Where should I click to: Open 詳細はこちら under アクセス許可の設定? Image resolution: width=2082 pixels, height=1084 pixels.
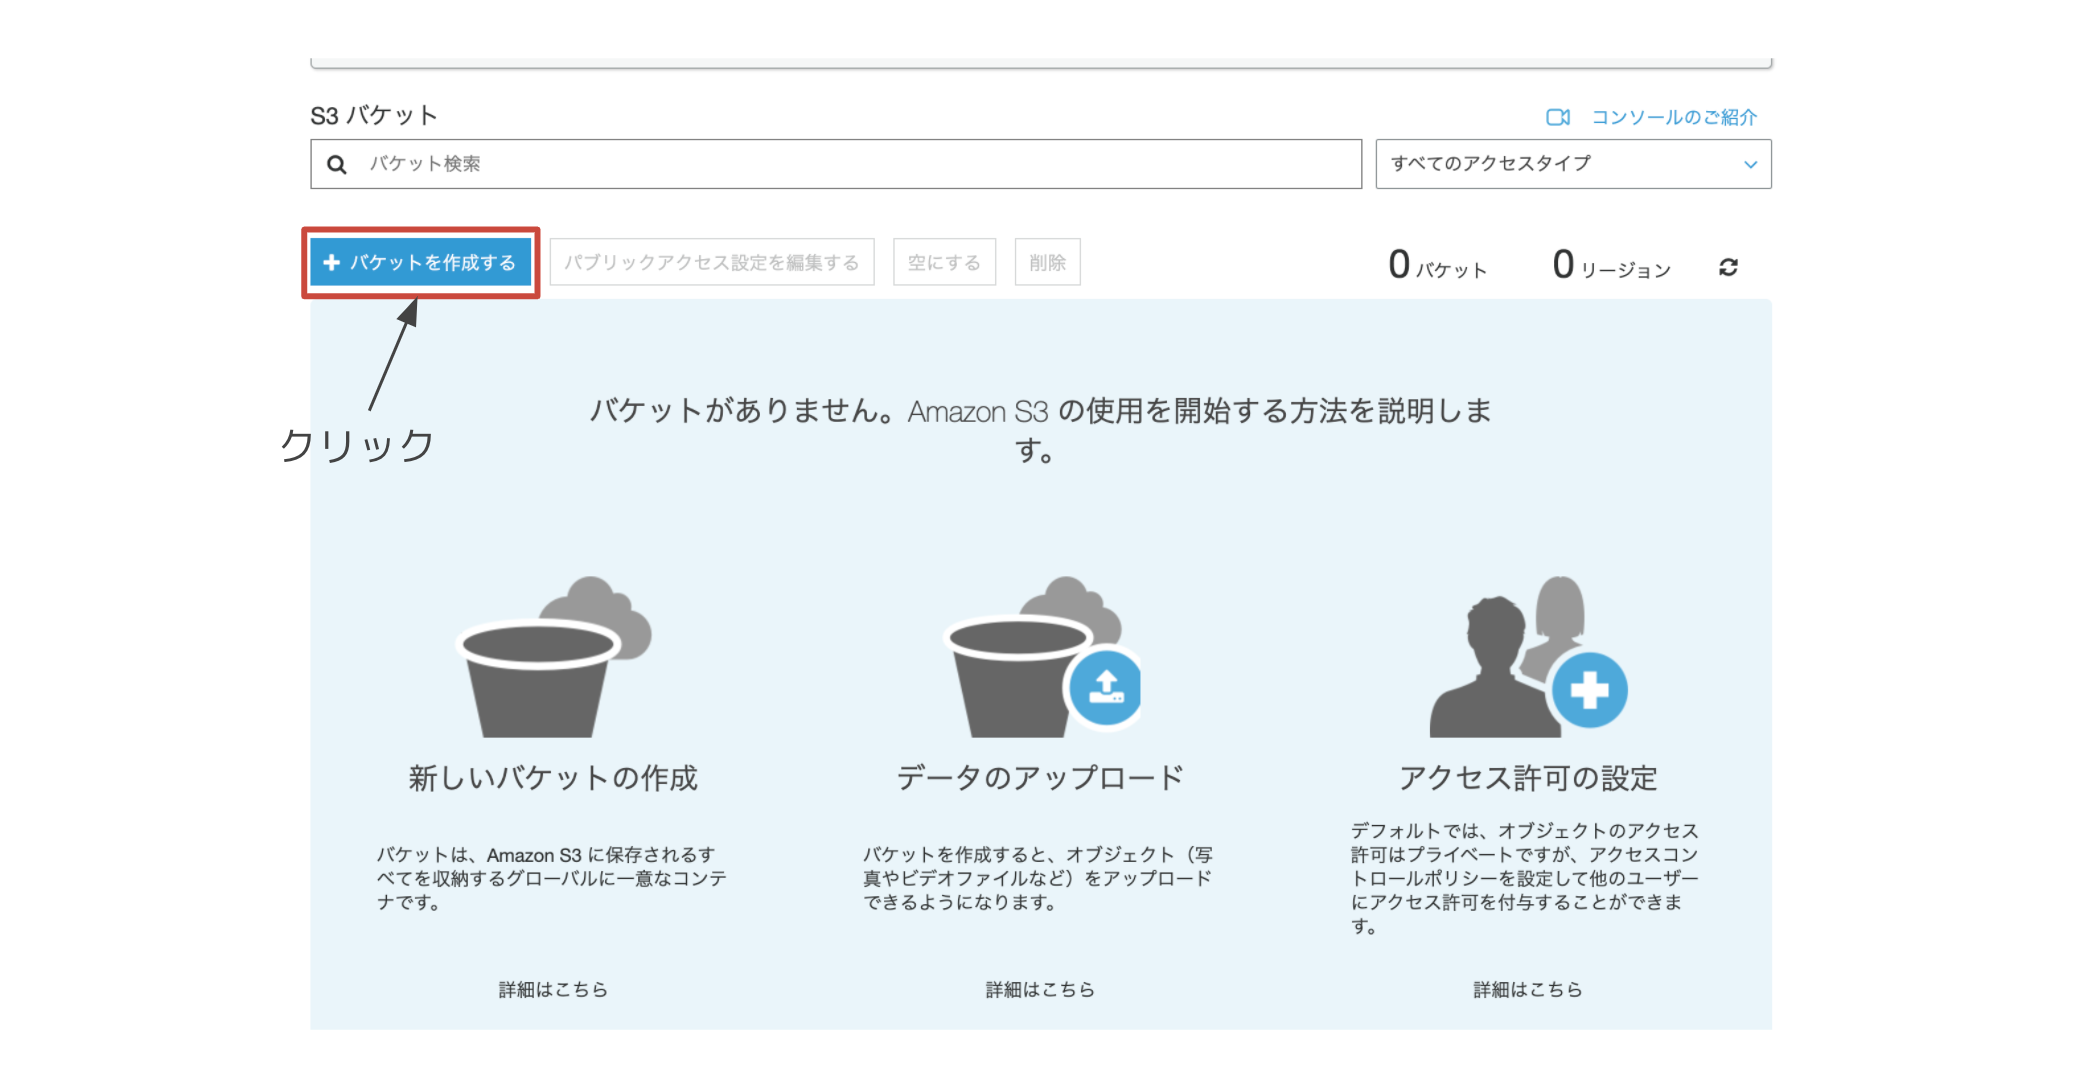(1527, 989)
